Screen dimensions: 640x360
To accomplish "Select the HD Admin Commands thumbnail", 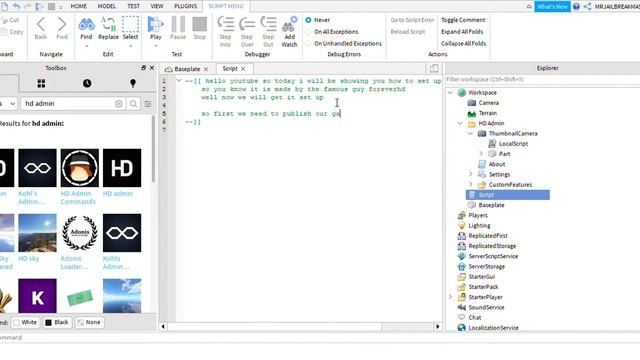I will tap(80, 168).
